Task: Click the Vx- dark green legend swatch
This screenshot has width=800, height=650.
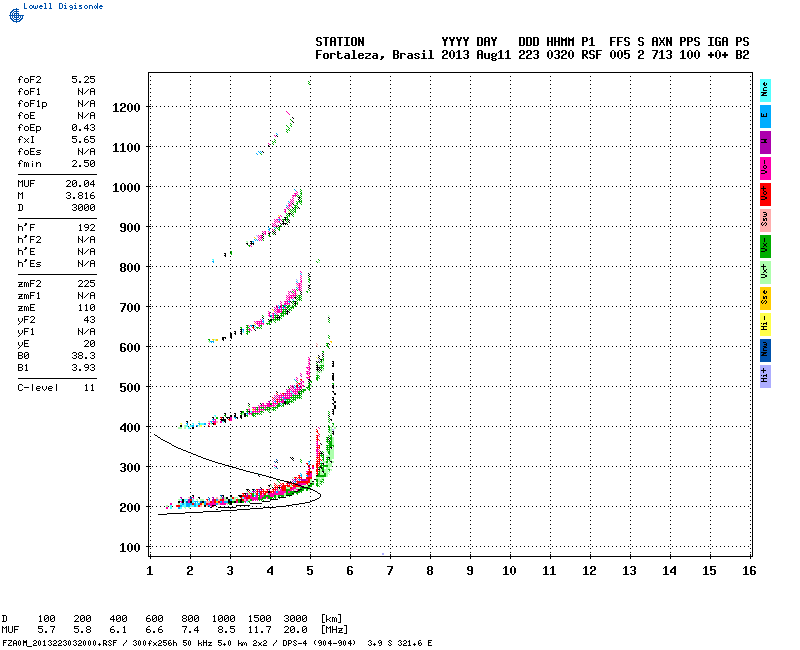Action: tap(765, 246)
